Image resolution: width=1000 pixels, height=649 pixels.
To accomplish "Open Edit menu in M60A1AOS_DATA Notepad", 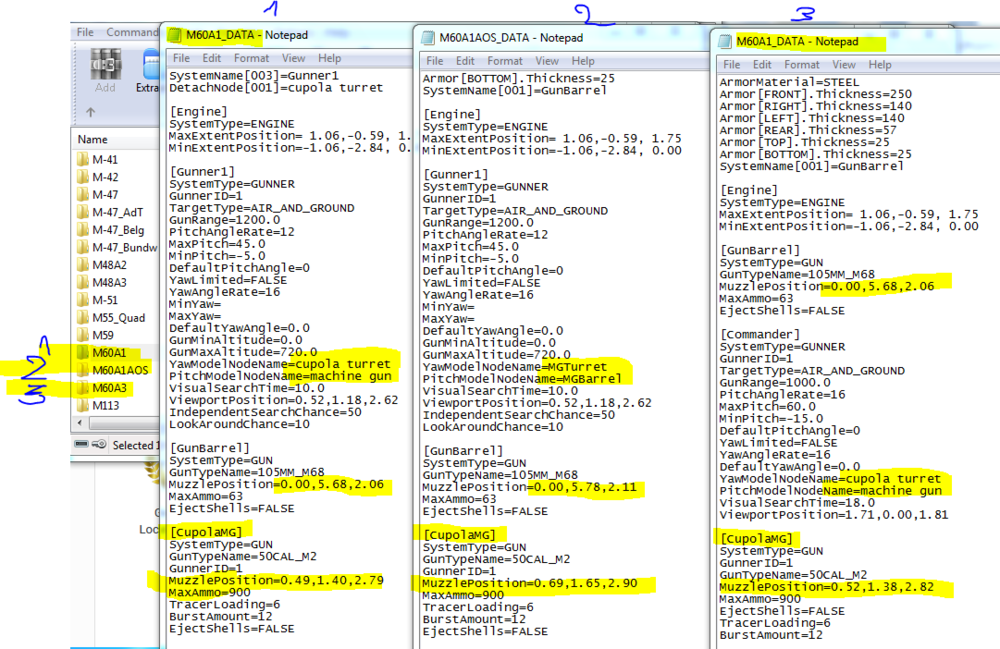I will tap(465, 61).
